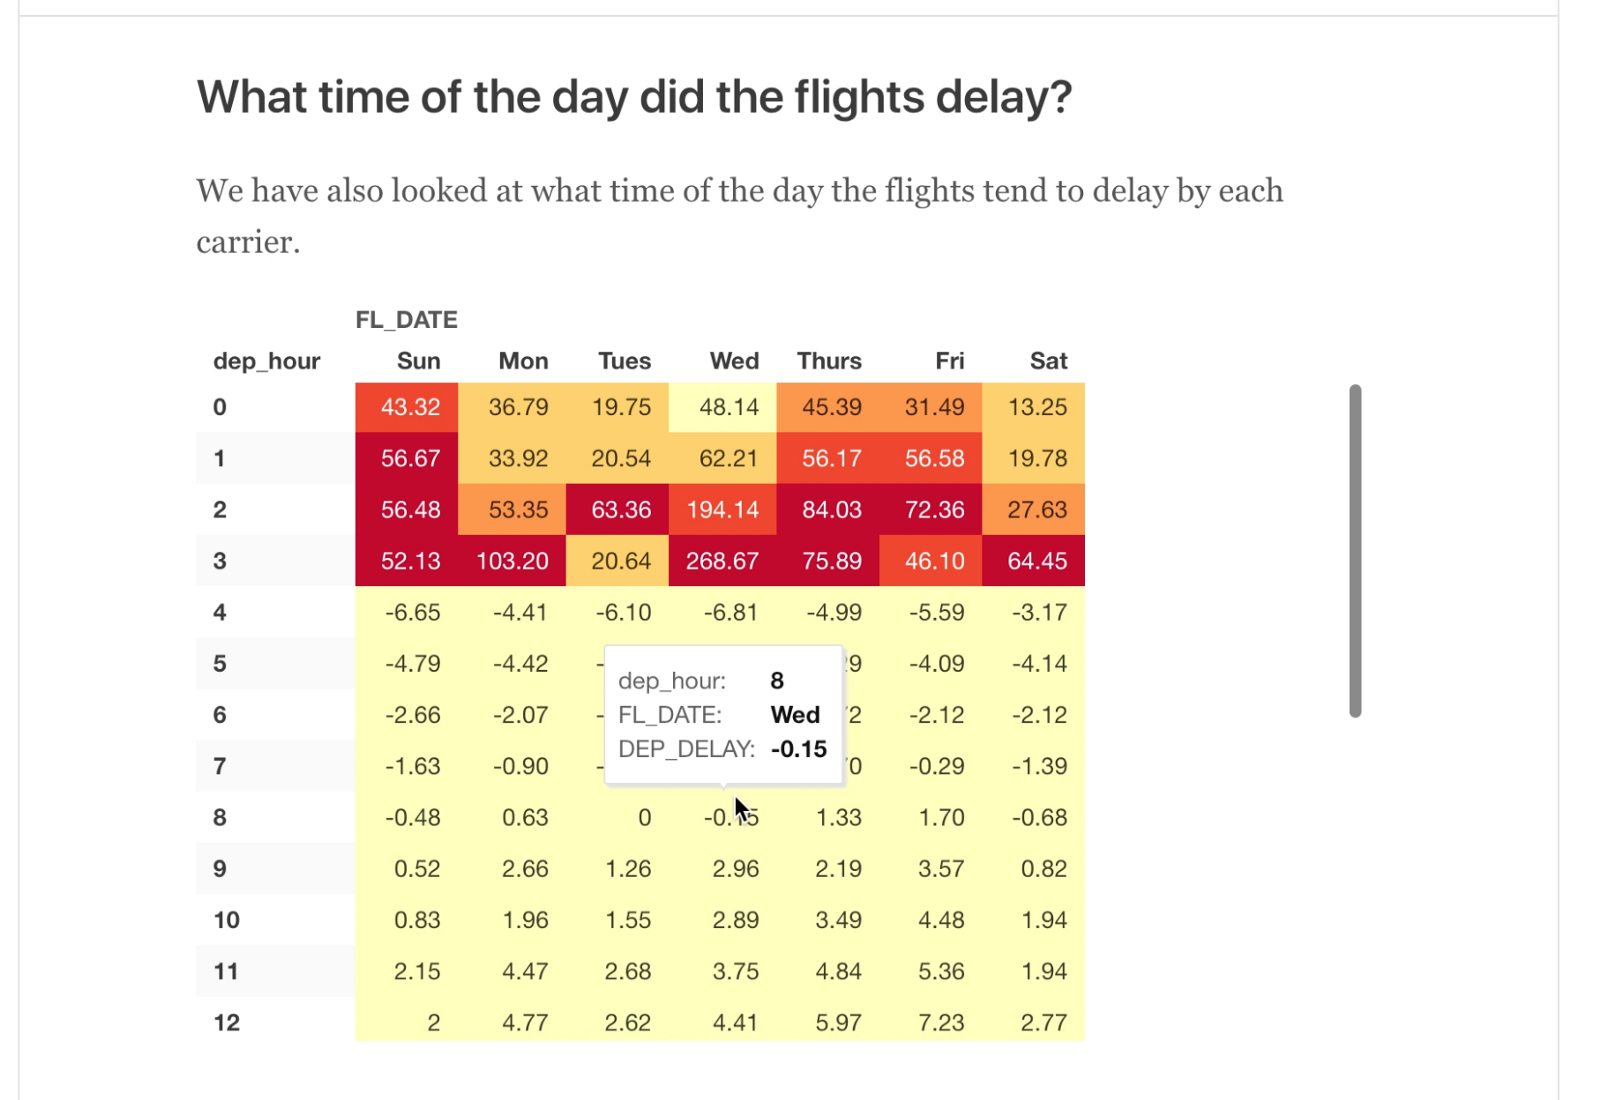Select the light yellow 48.14 cell
This screenshot has height=1100, width=1600.
pyautogui.click(x=729, y=407)
